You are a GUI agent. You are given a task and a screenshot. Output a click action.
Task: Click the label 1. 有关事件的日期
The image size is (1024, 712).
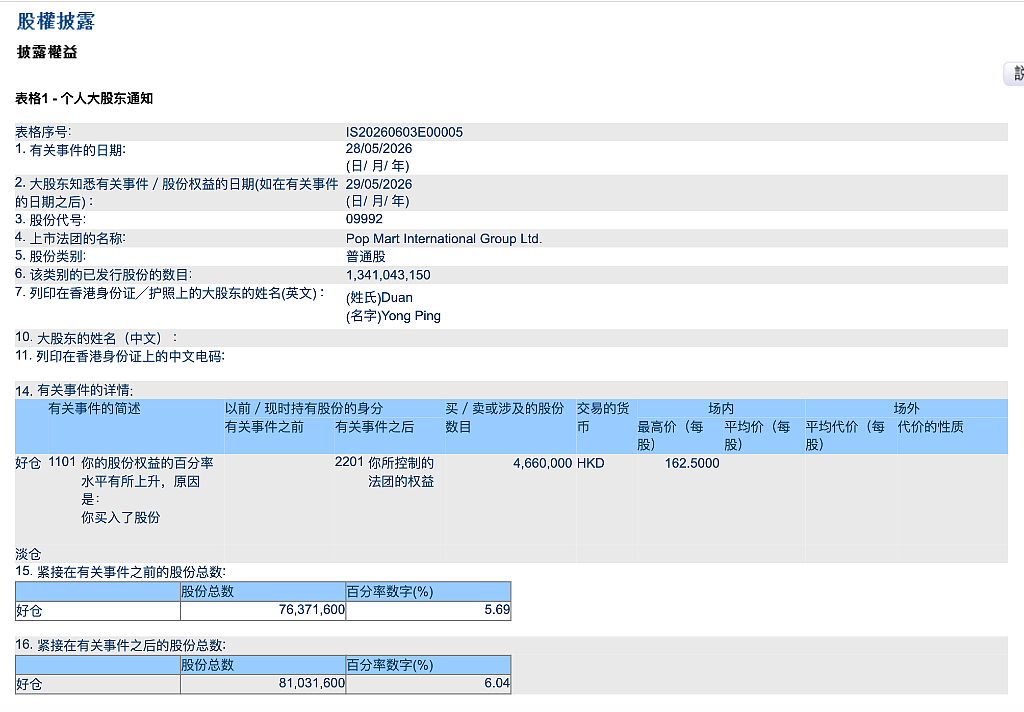pyautogui.click(x=71, y=150)
